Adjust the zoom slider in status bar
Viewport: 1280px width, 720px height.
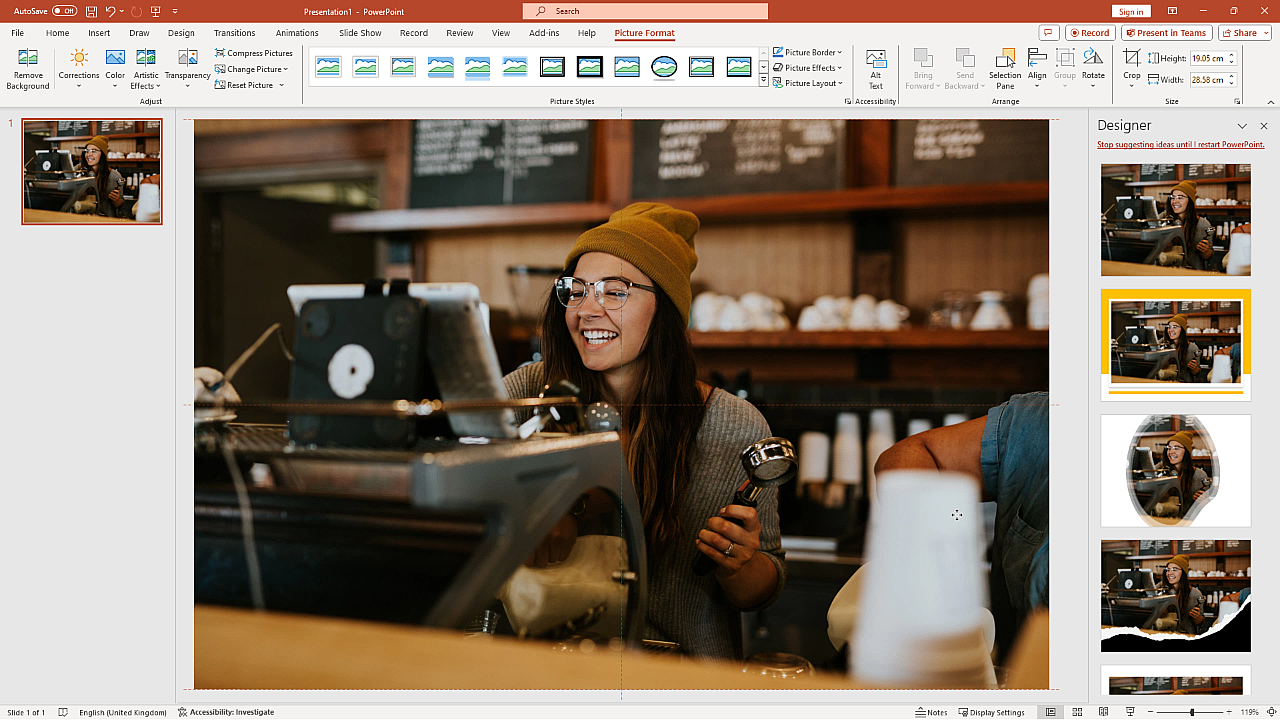tap(1191, 712)
